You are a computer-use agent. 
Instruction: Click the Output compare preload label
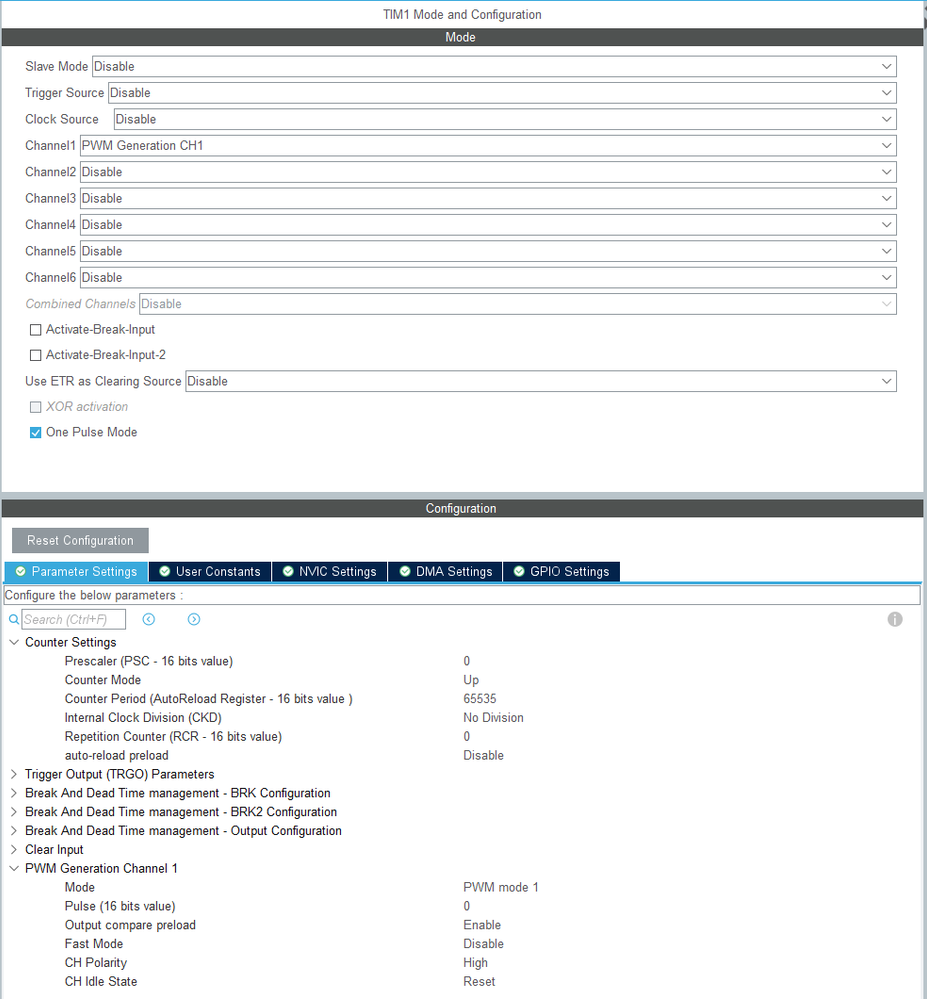coord(130,925)
